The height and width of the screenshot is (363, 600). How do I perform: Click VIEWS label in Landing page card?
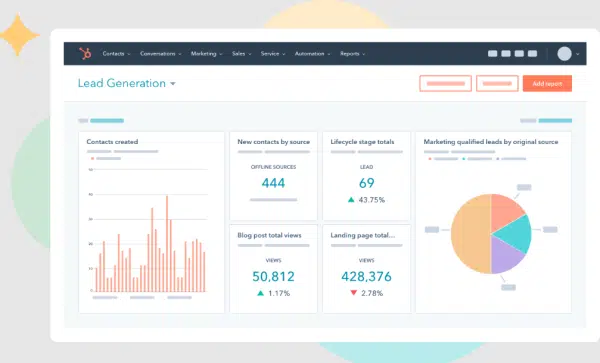366,260
